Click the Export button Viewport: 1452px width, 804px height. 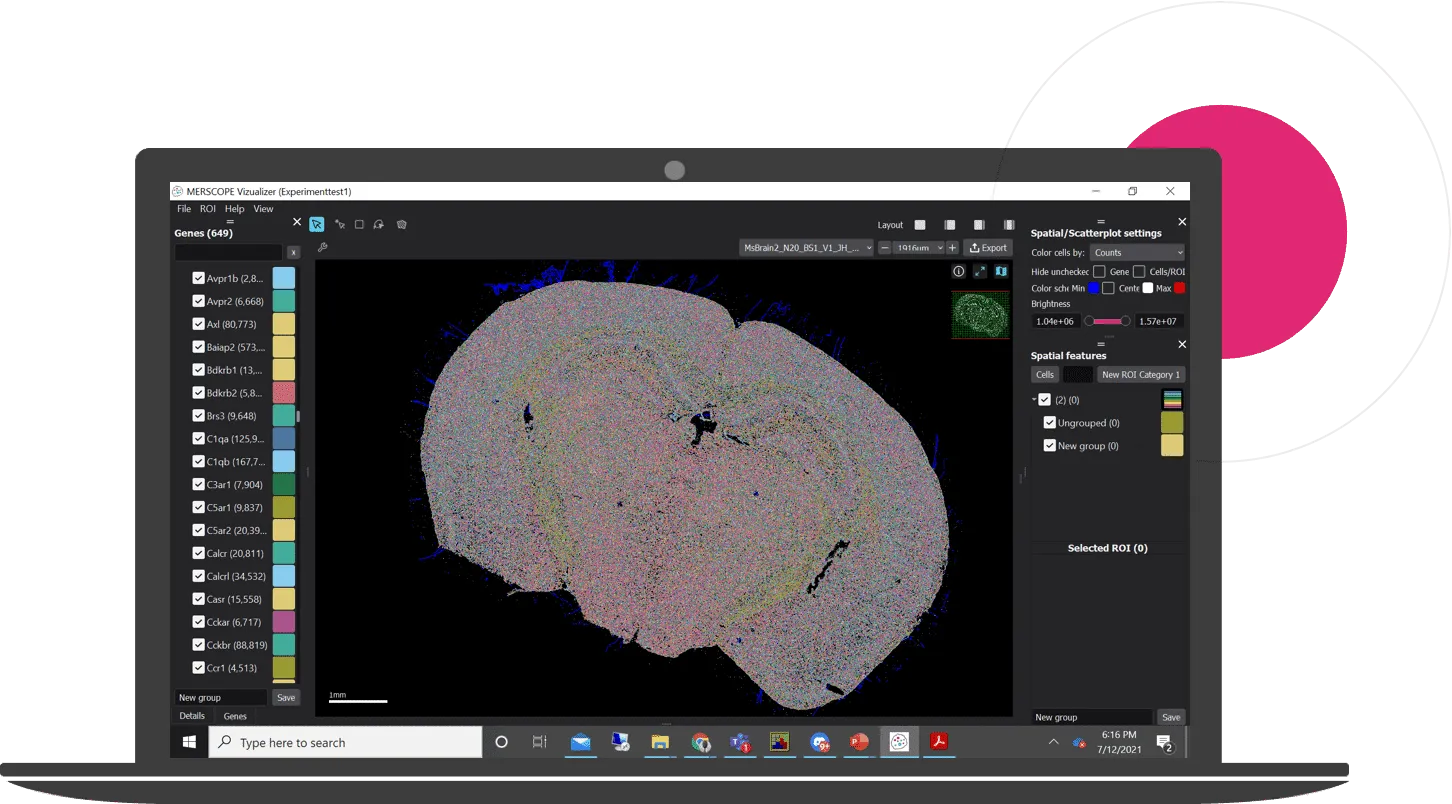(x=988, y=248)
